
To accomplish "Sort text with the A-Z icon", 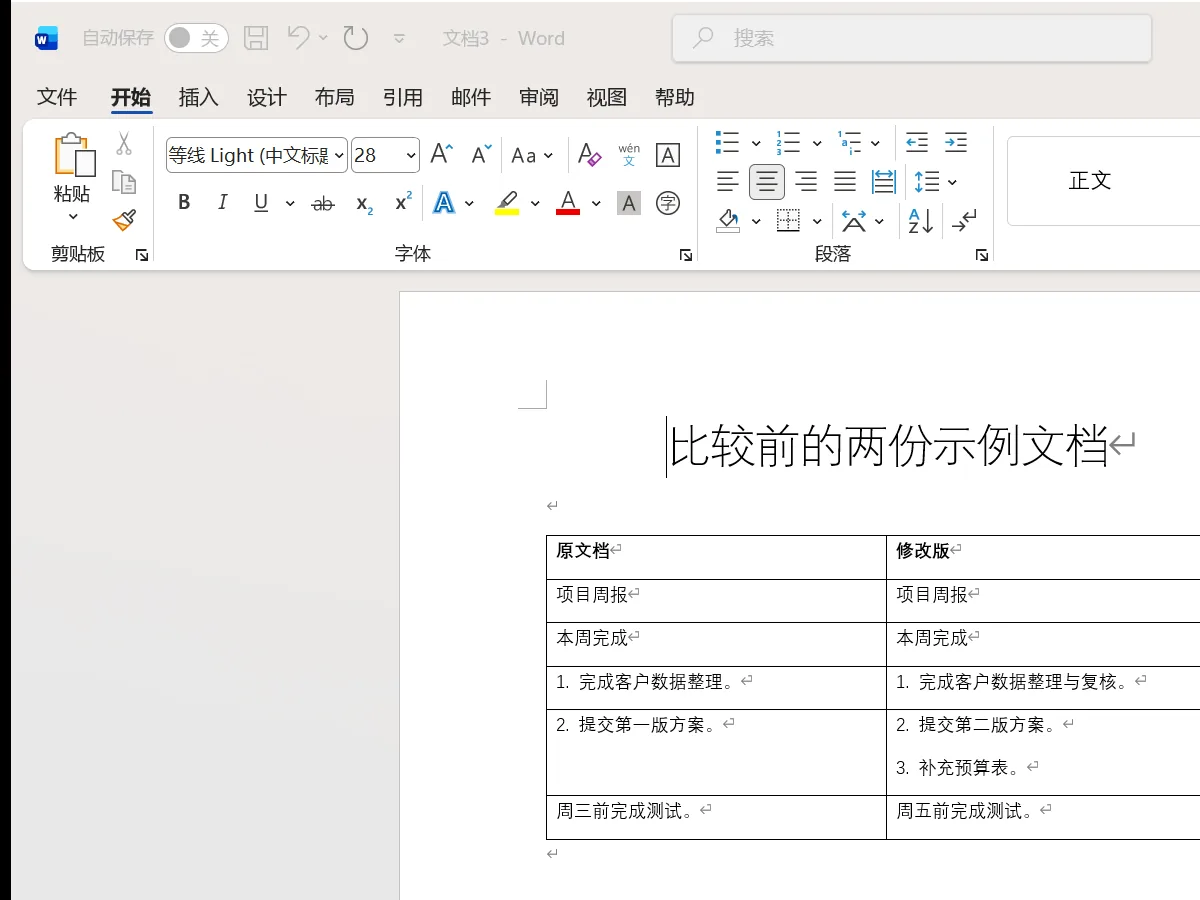I will coord(920,221).
